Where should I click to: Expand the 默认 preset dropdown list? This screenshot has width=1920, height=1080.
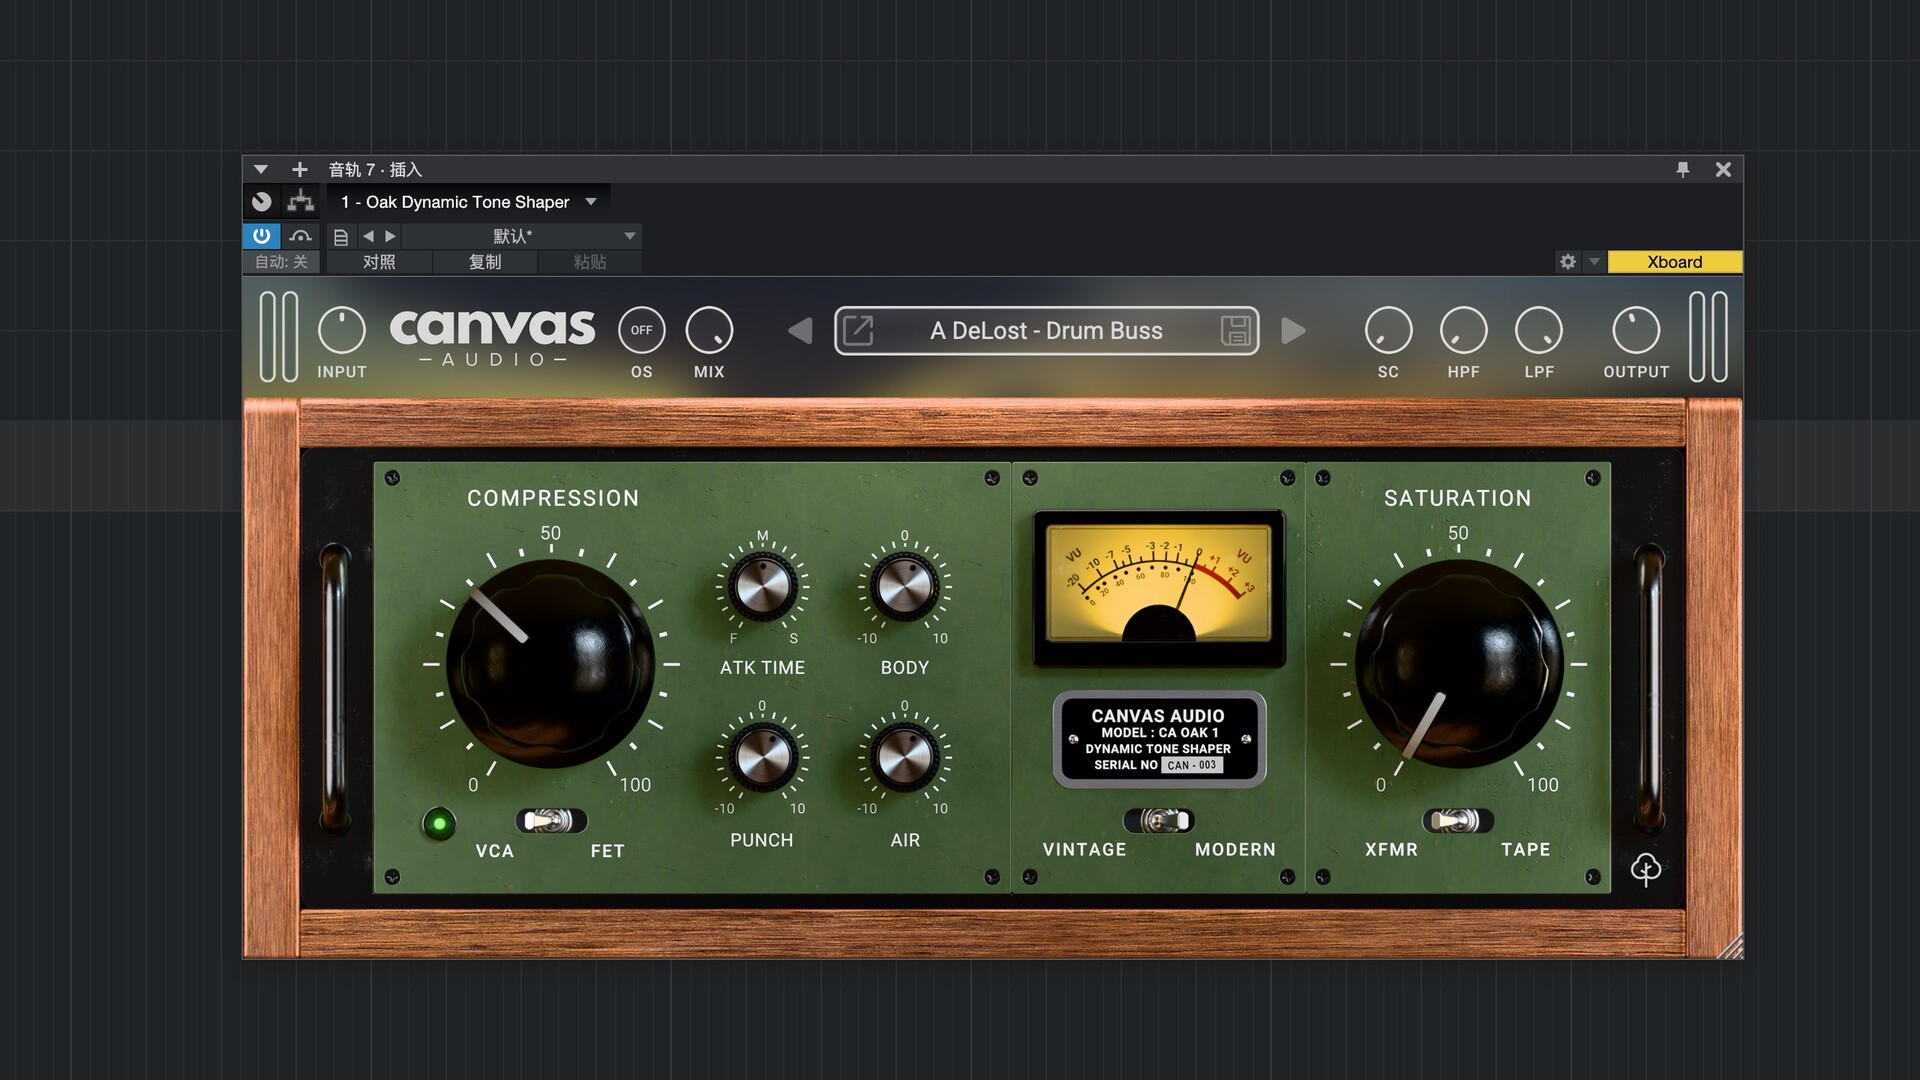pyautogui.click(x=630, y=237)
